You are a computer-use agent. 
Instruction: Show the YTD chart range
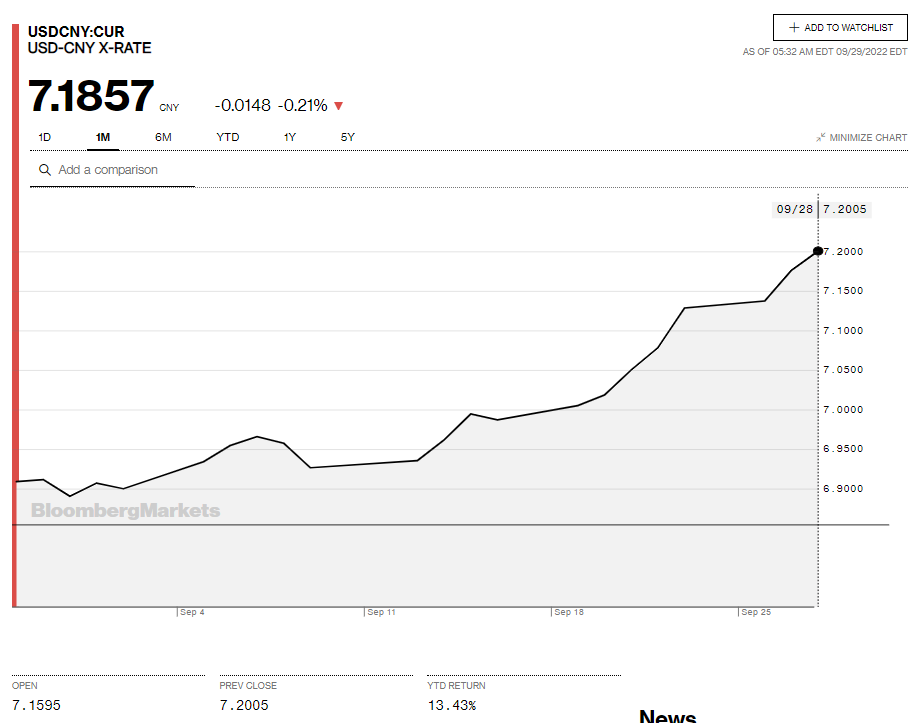pyautogui.click(x=228, y=137)
